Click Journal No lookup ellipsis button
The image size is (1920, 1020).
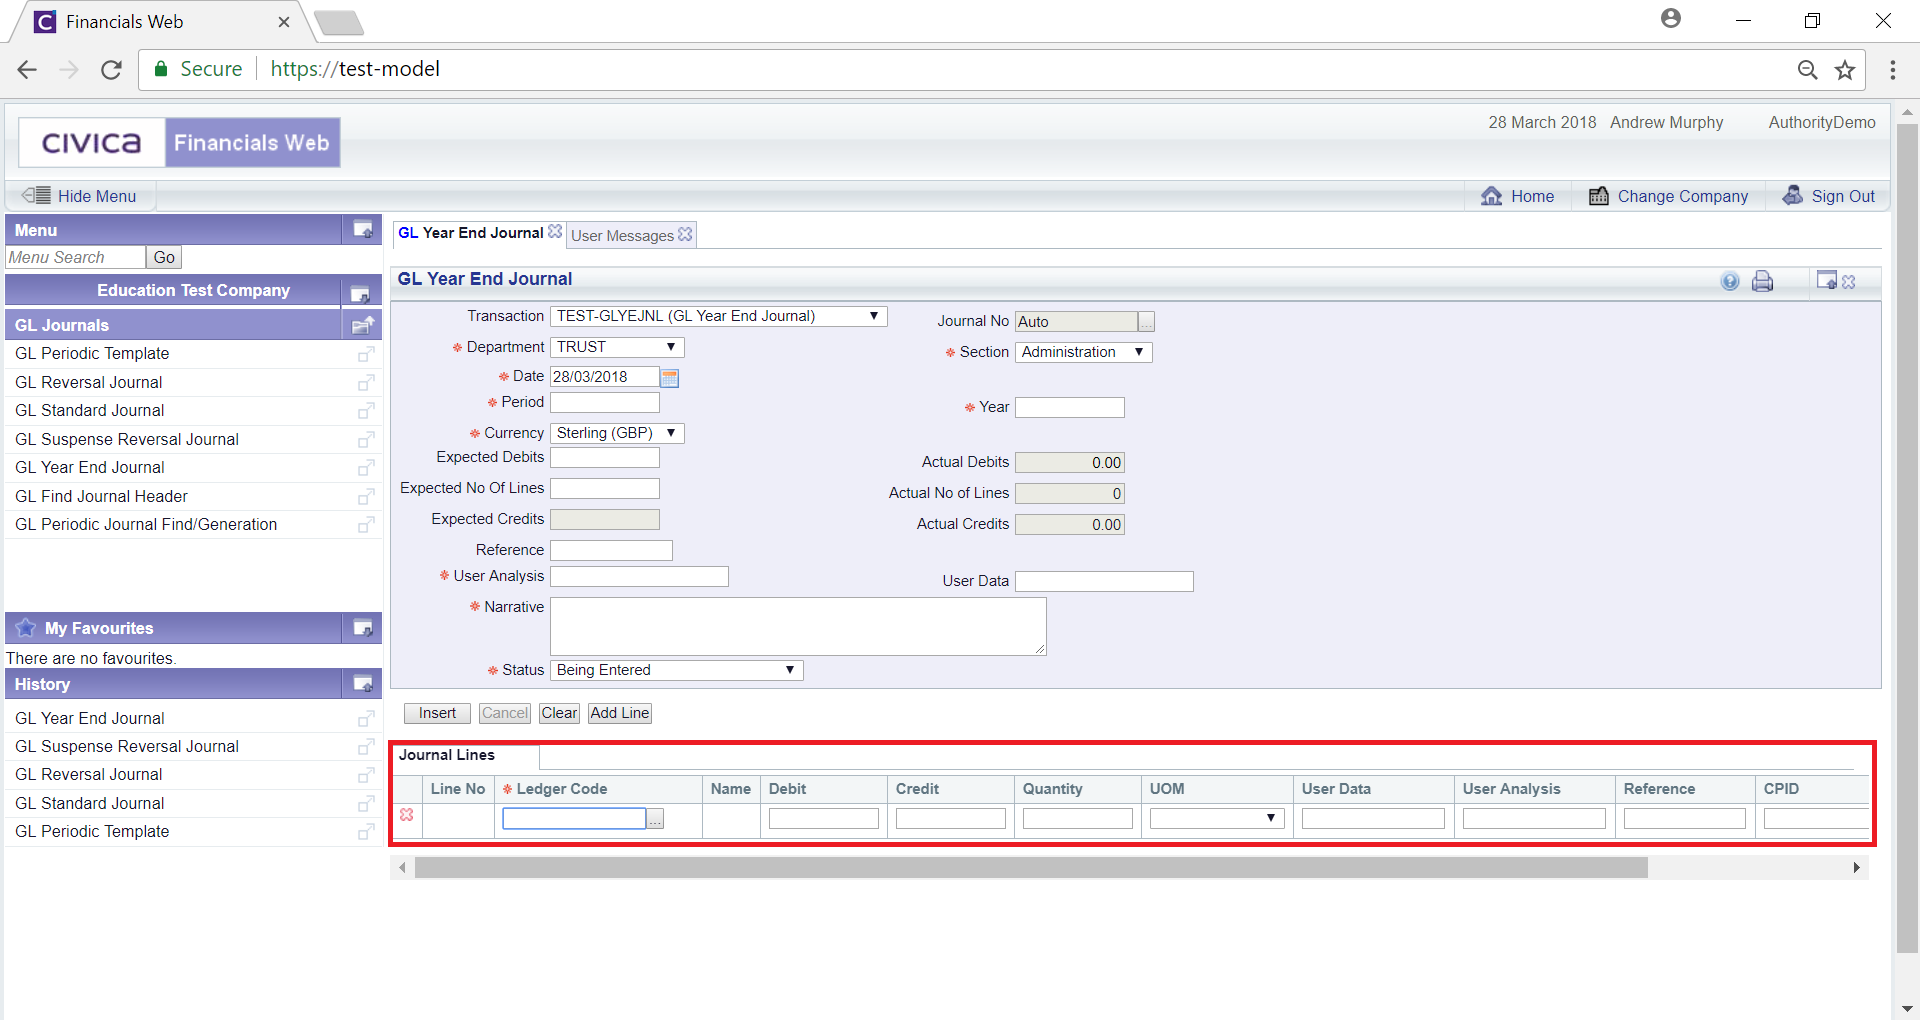(x=1146, y=322)
